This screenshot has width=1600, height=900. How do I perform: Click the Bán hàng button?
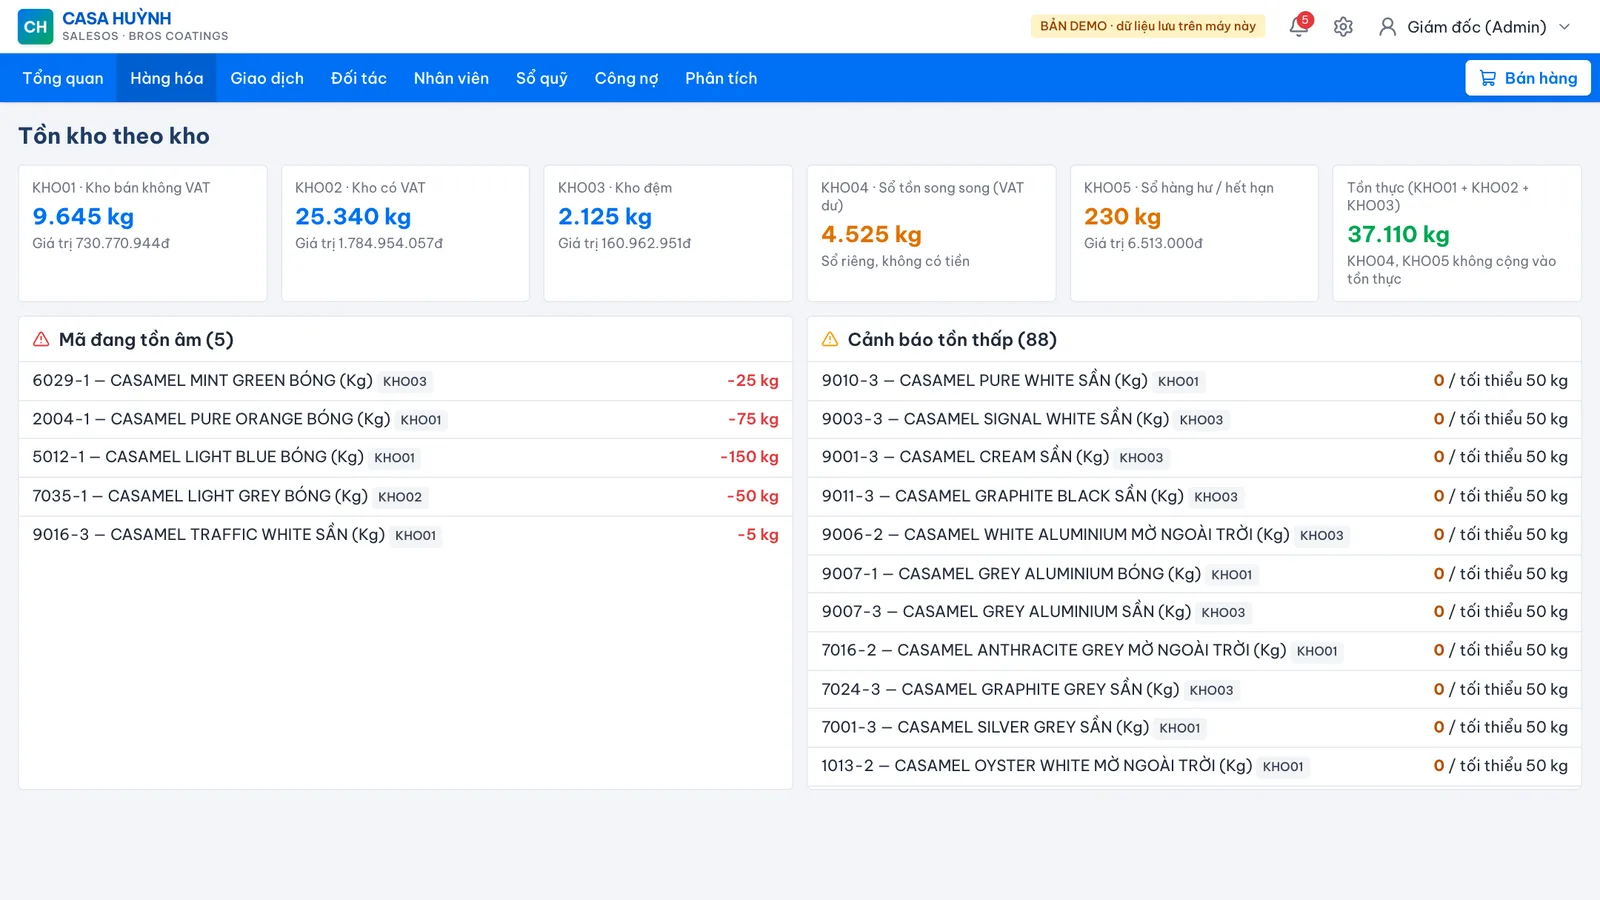click(1528, 78)
